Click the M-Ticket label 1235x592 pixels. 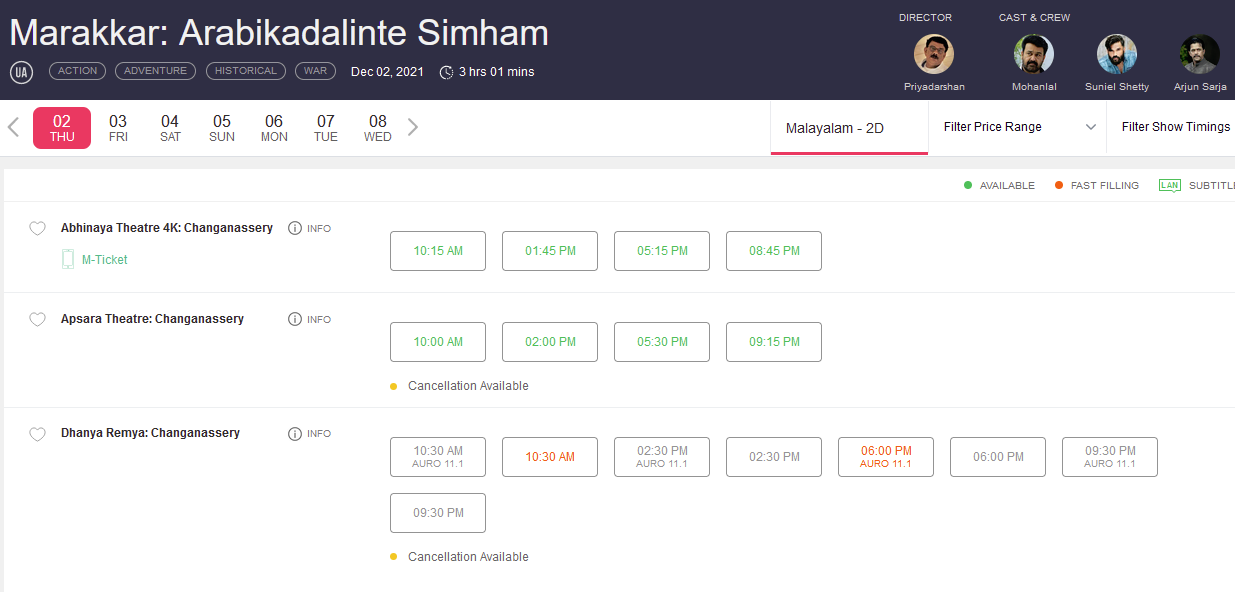click(x=105, y=260)
